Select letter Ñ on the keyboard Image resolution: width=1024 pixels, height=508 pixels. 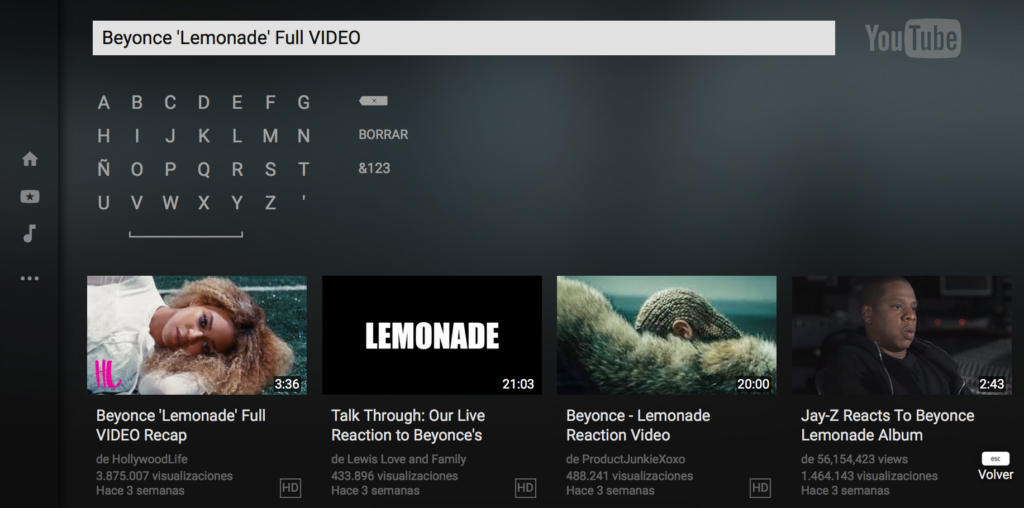pos(103,169)
